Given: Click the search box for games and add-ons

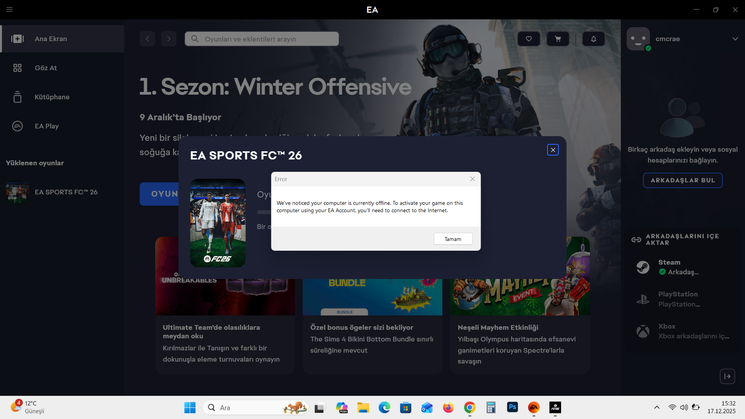Looking at the screenshot, I should (262, 39).
